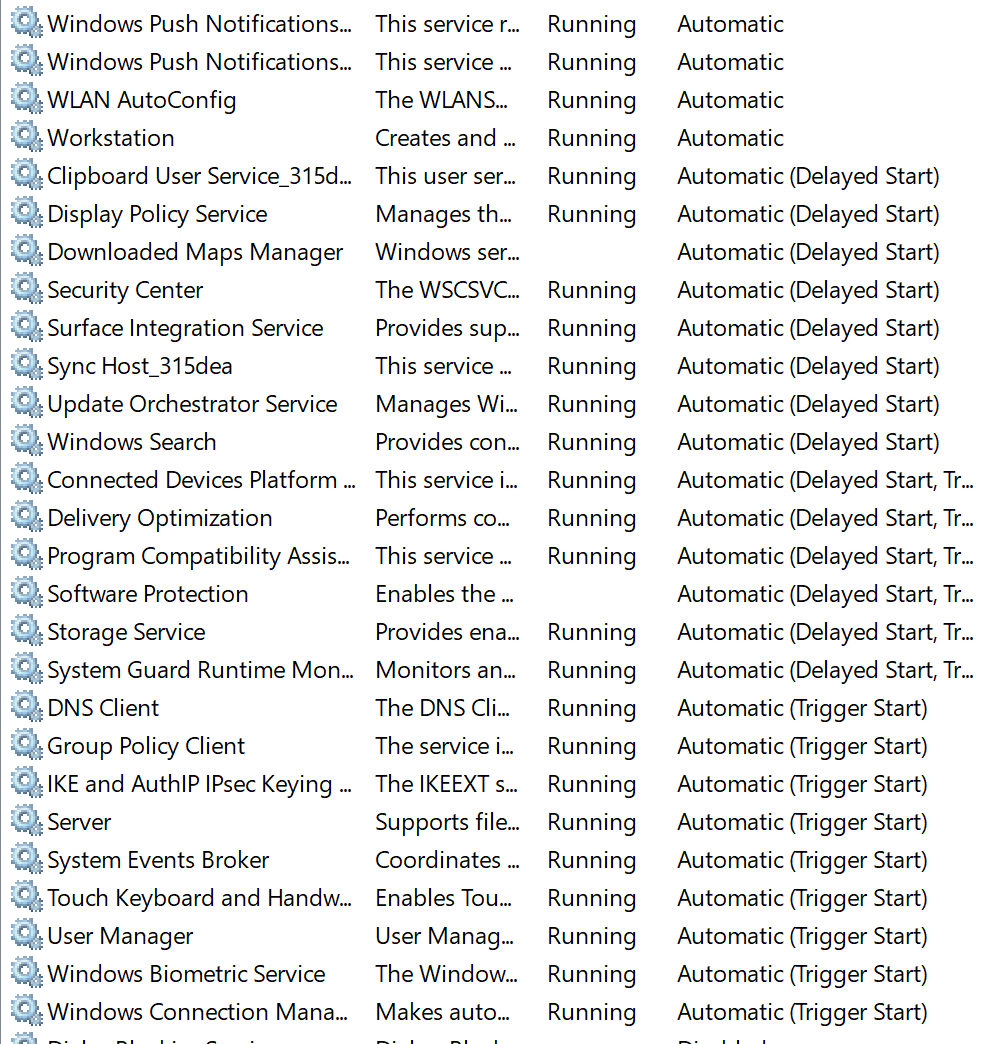Click the Security Center service icon

pos(27,288)
